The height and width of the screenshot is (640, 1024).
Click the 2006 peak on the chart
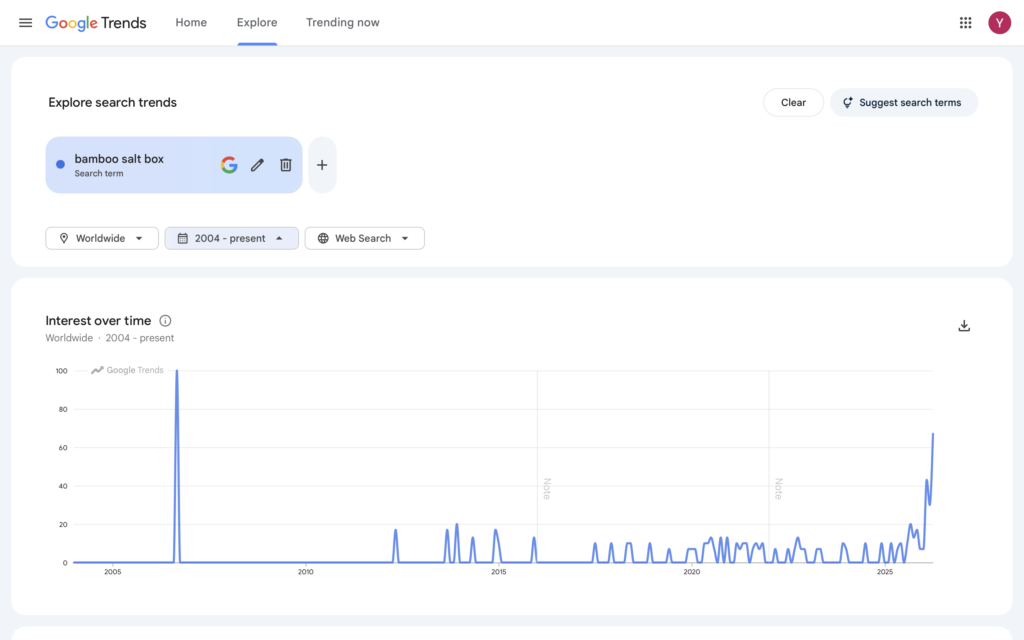click(177, 373)
